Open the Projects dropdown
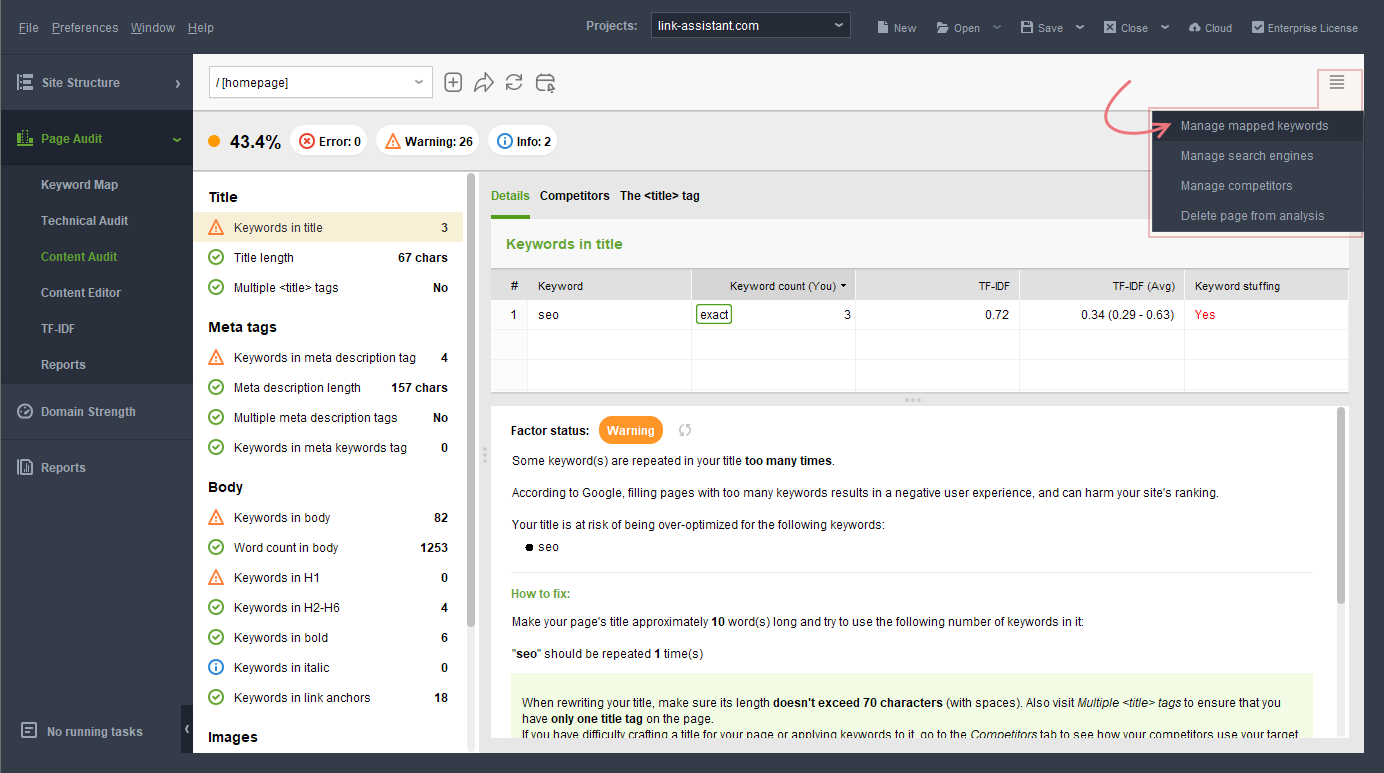This screenshot has width=1384, height=773. pos(750,25)
